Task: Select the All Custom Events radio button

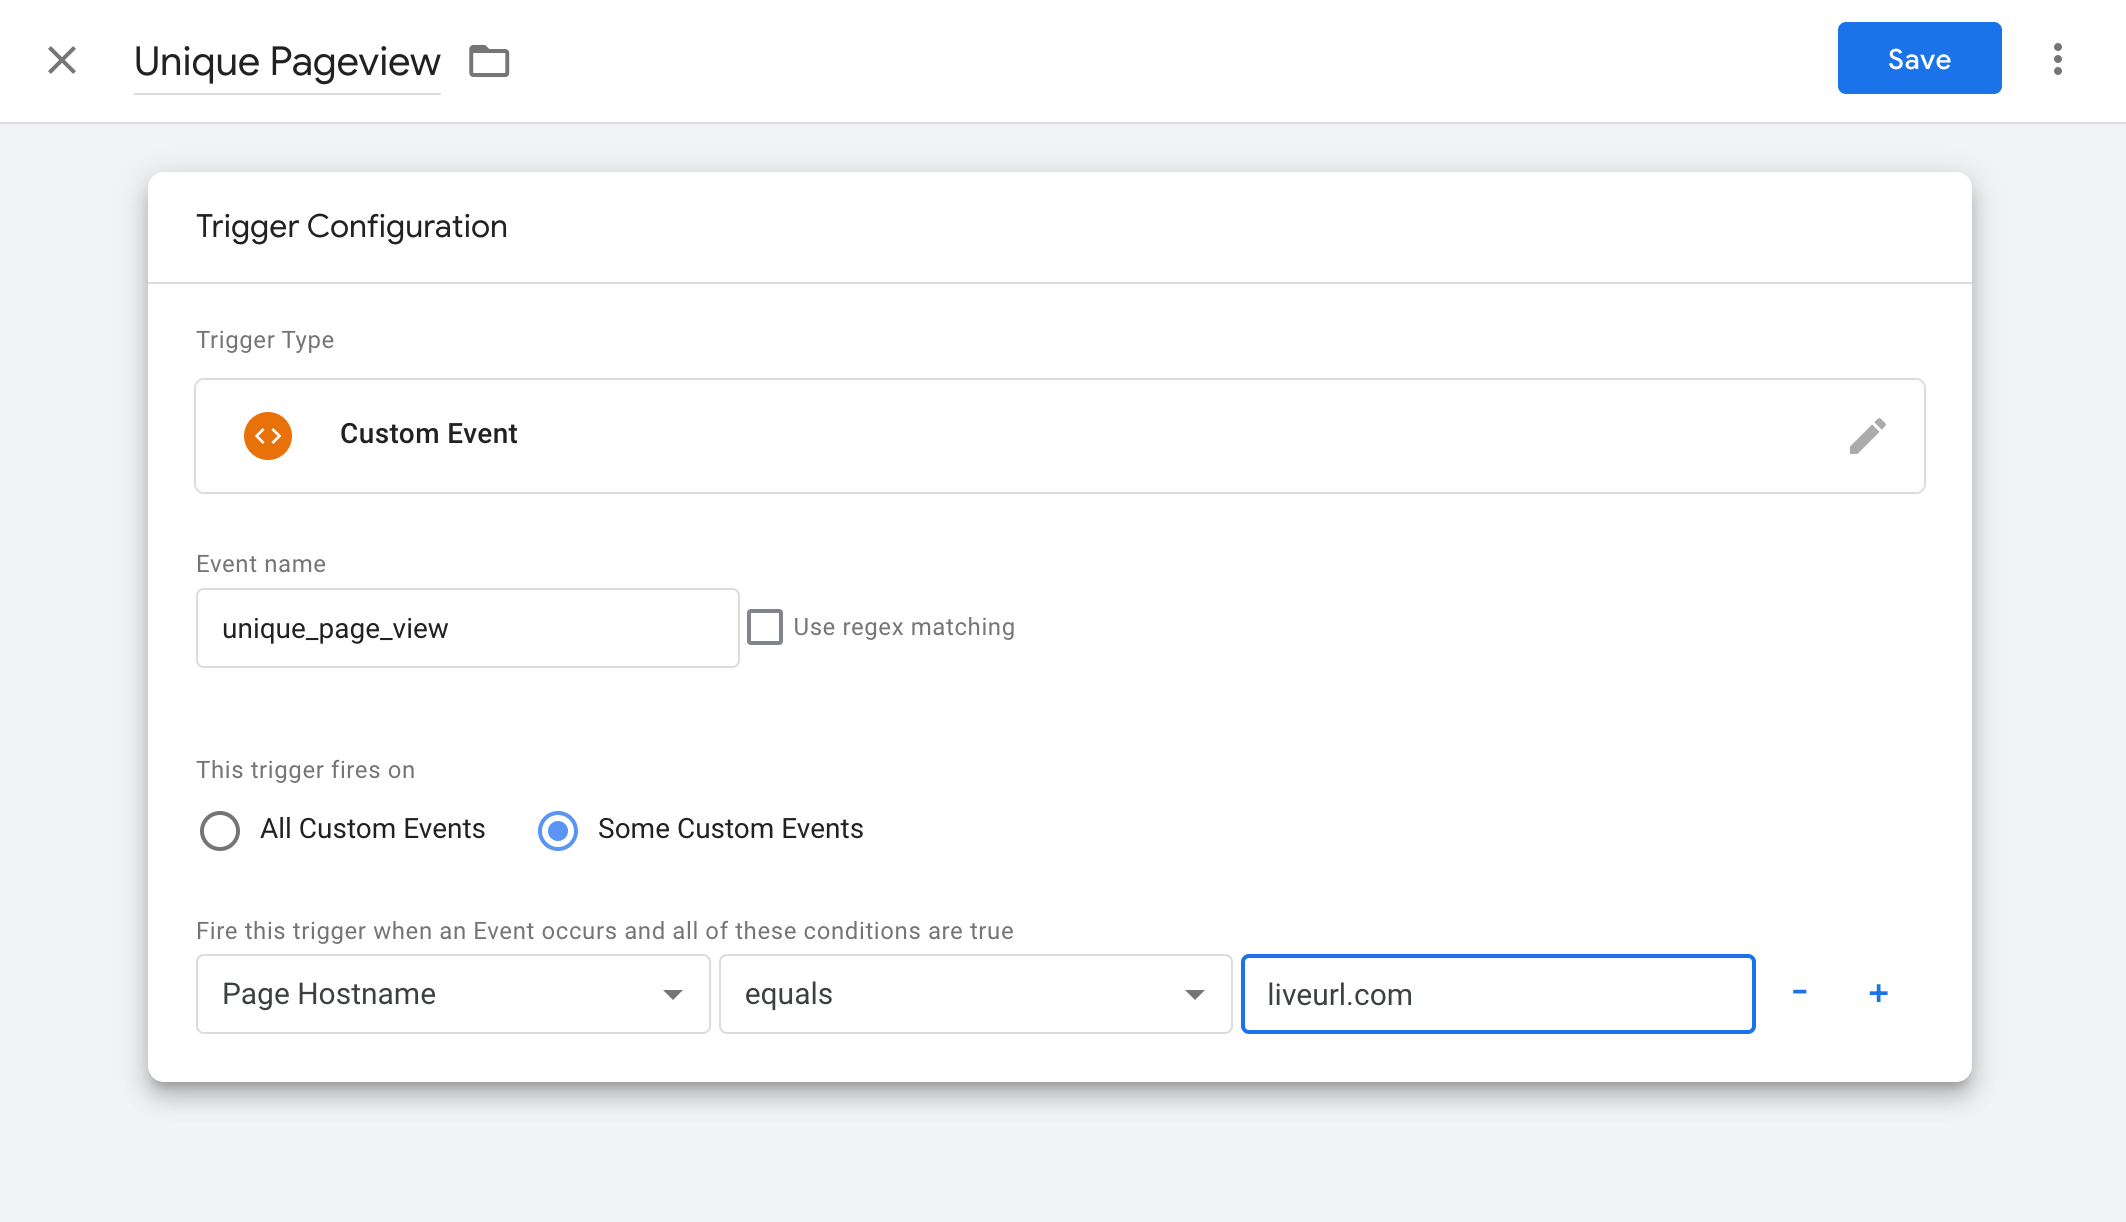Action: pyautogui.click(x=219, y=830)
